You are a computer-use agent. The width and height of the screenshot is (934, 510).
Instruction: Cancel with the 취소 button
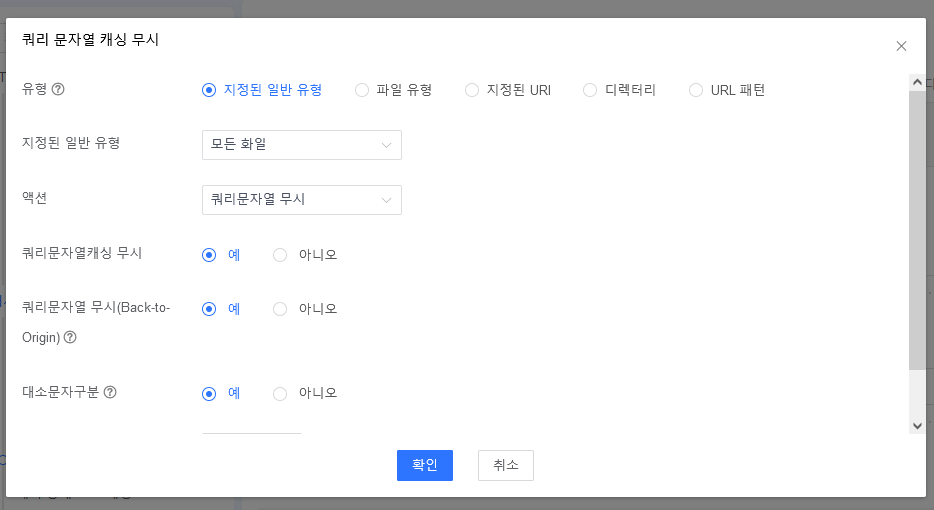pyautogui.click(x=506, y=465)
